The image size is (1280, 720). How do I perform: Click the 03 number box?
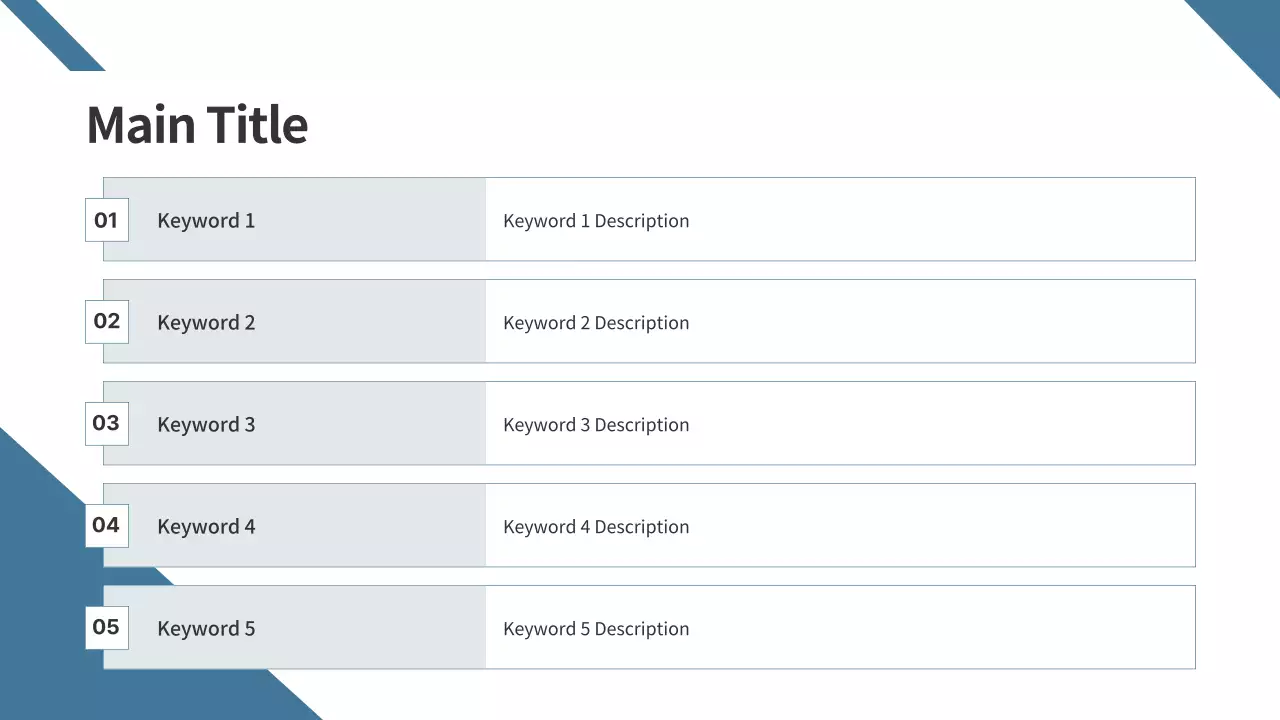(x=106, y=423)
